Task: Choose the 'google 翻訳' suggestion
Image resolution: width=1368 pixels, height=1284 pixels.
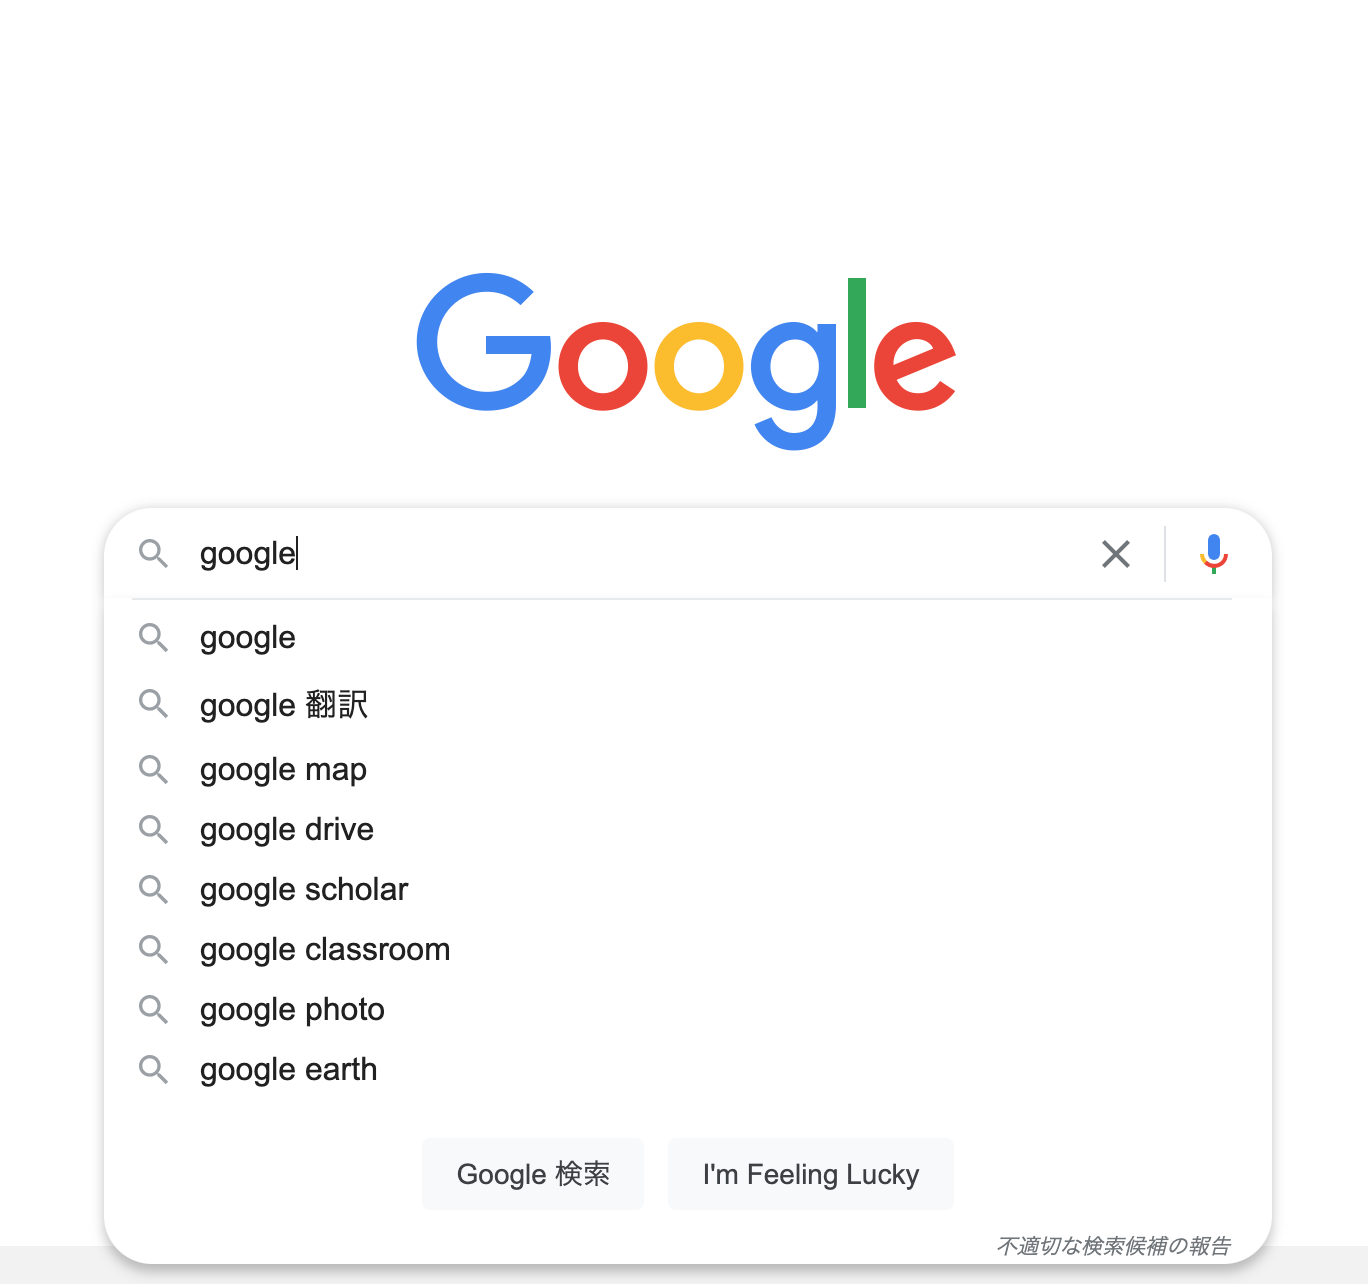Action: click(283, 704)
